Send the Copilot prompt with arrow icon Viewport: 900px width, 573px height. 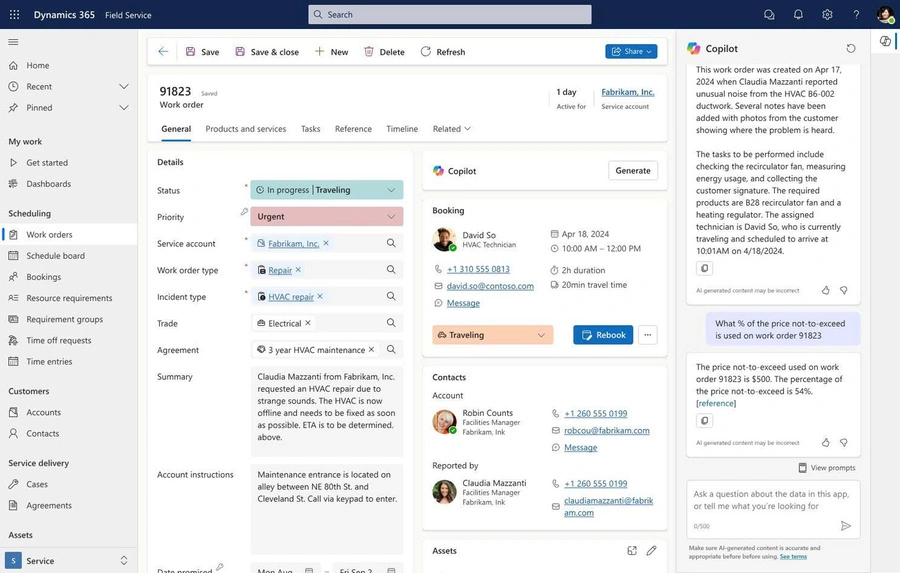click(x=846, y=525)
